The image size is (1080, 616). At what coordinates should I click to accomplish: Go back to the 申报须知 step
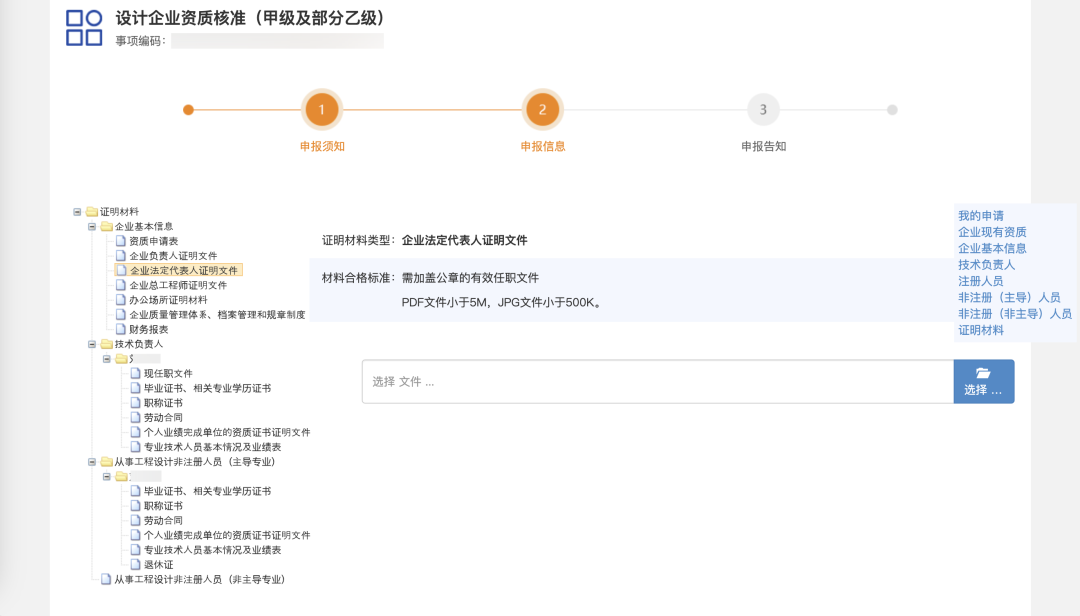point(322,110)
